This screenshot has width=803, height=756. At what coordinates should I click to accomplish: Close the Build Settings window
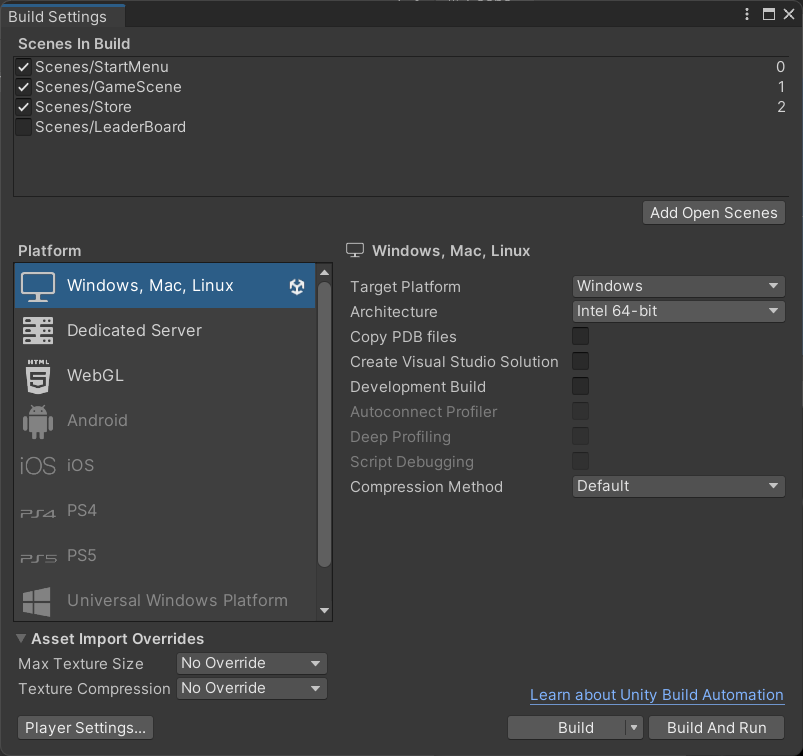tap(789, 14)
